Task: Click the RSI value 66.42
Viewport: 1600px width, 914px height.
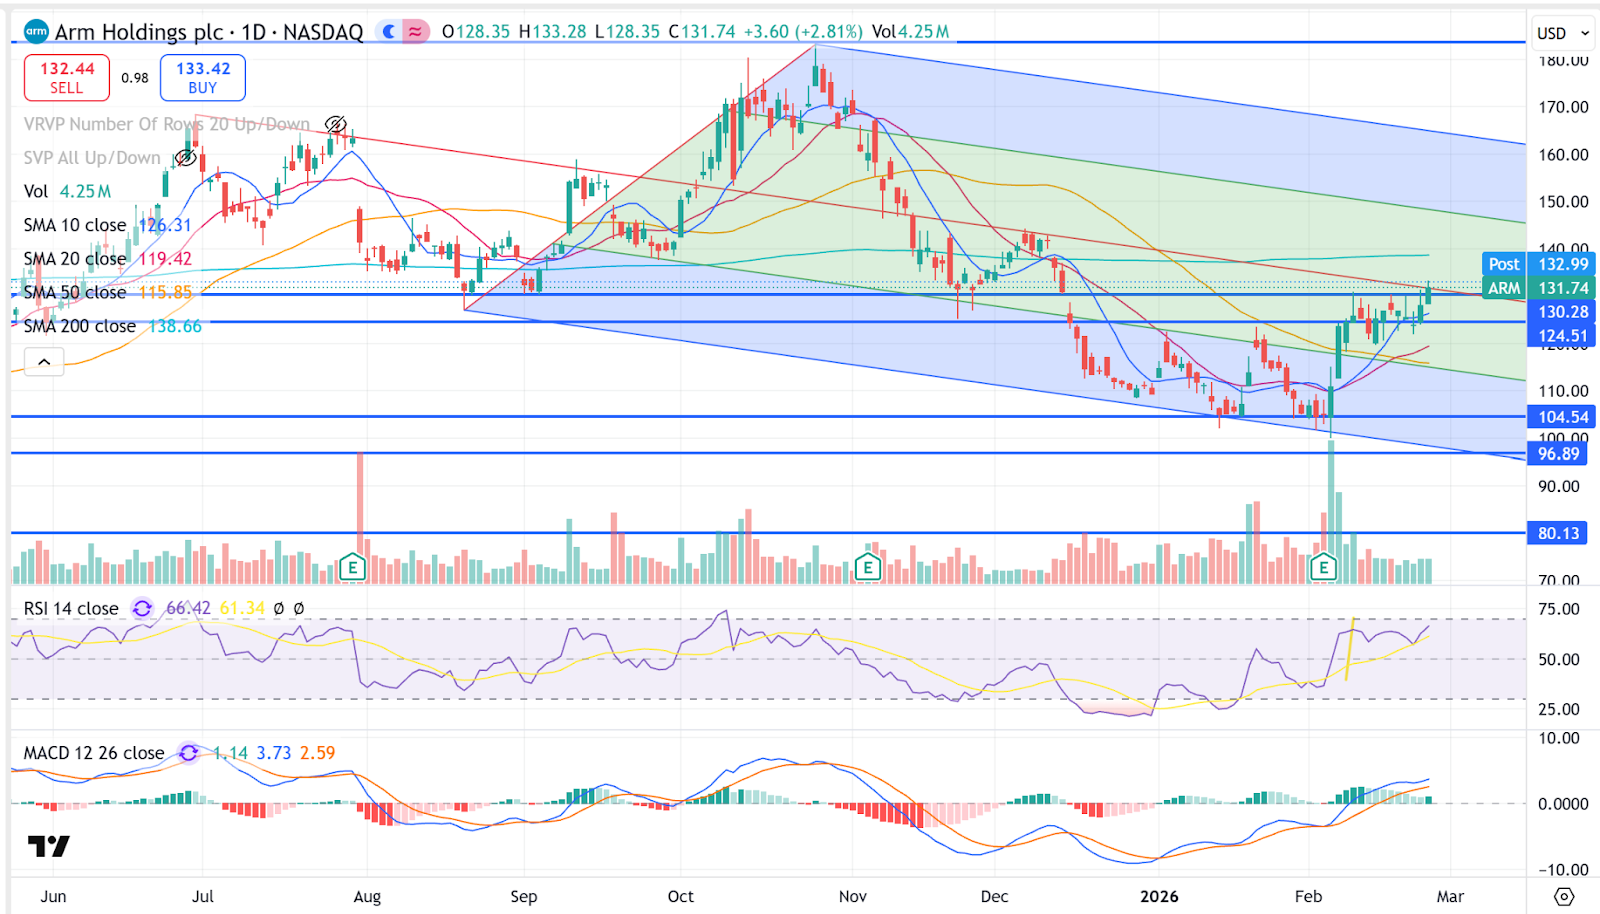Action: point(188,608)
